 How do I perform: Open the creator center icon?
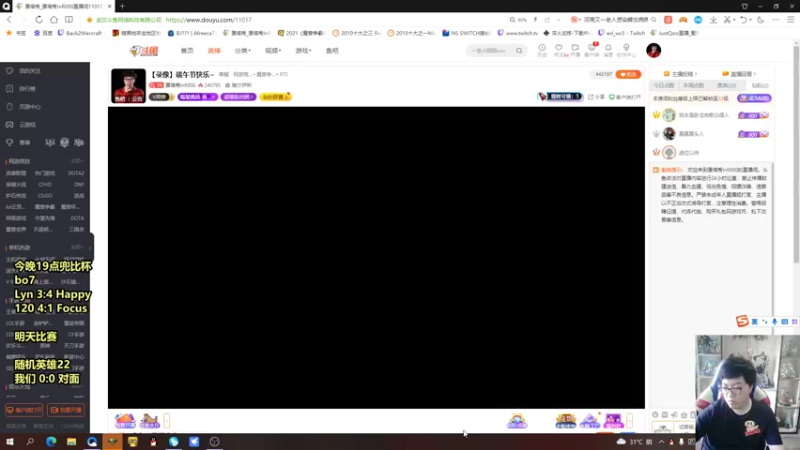[x=626, y=49]
